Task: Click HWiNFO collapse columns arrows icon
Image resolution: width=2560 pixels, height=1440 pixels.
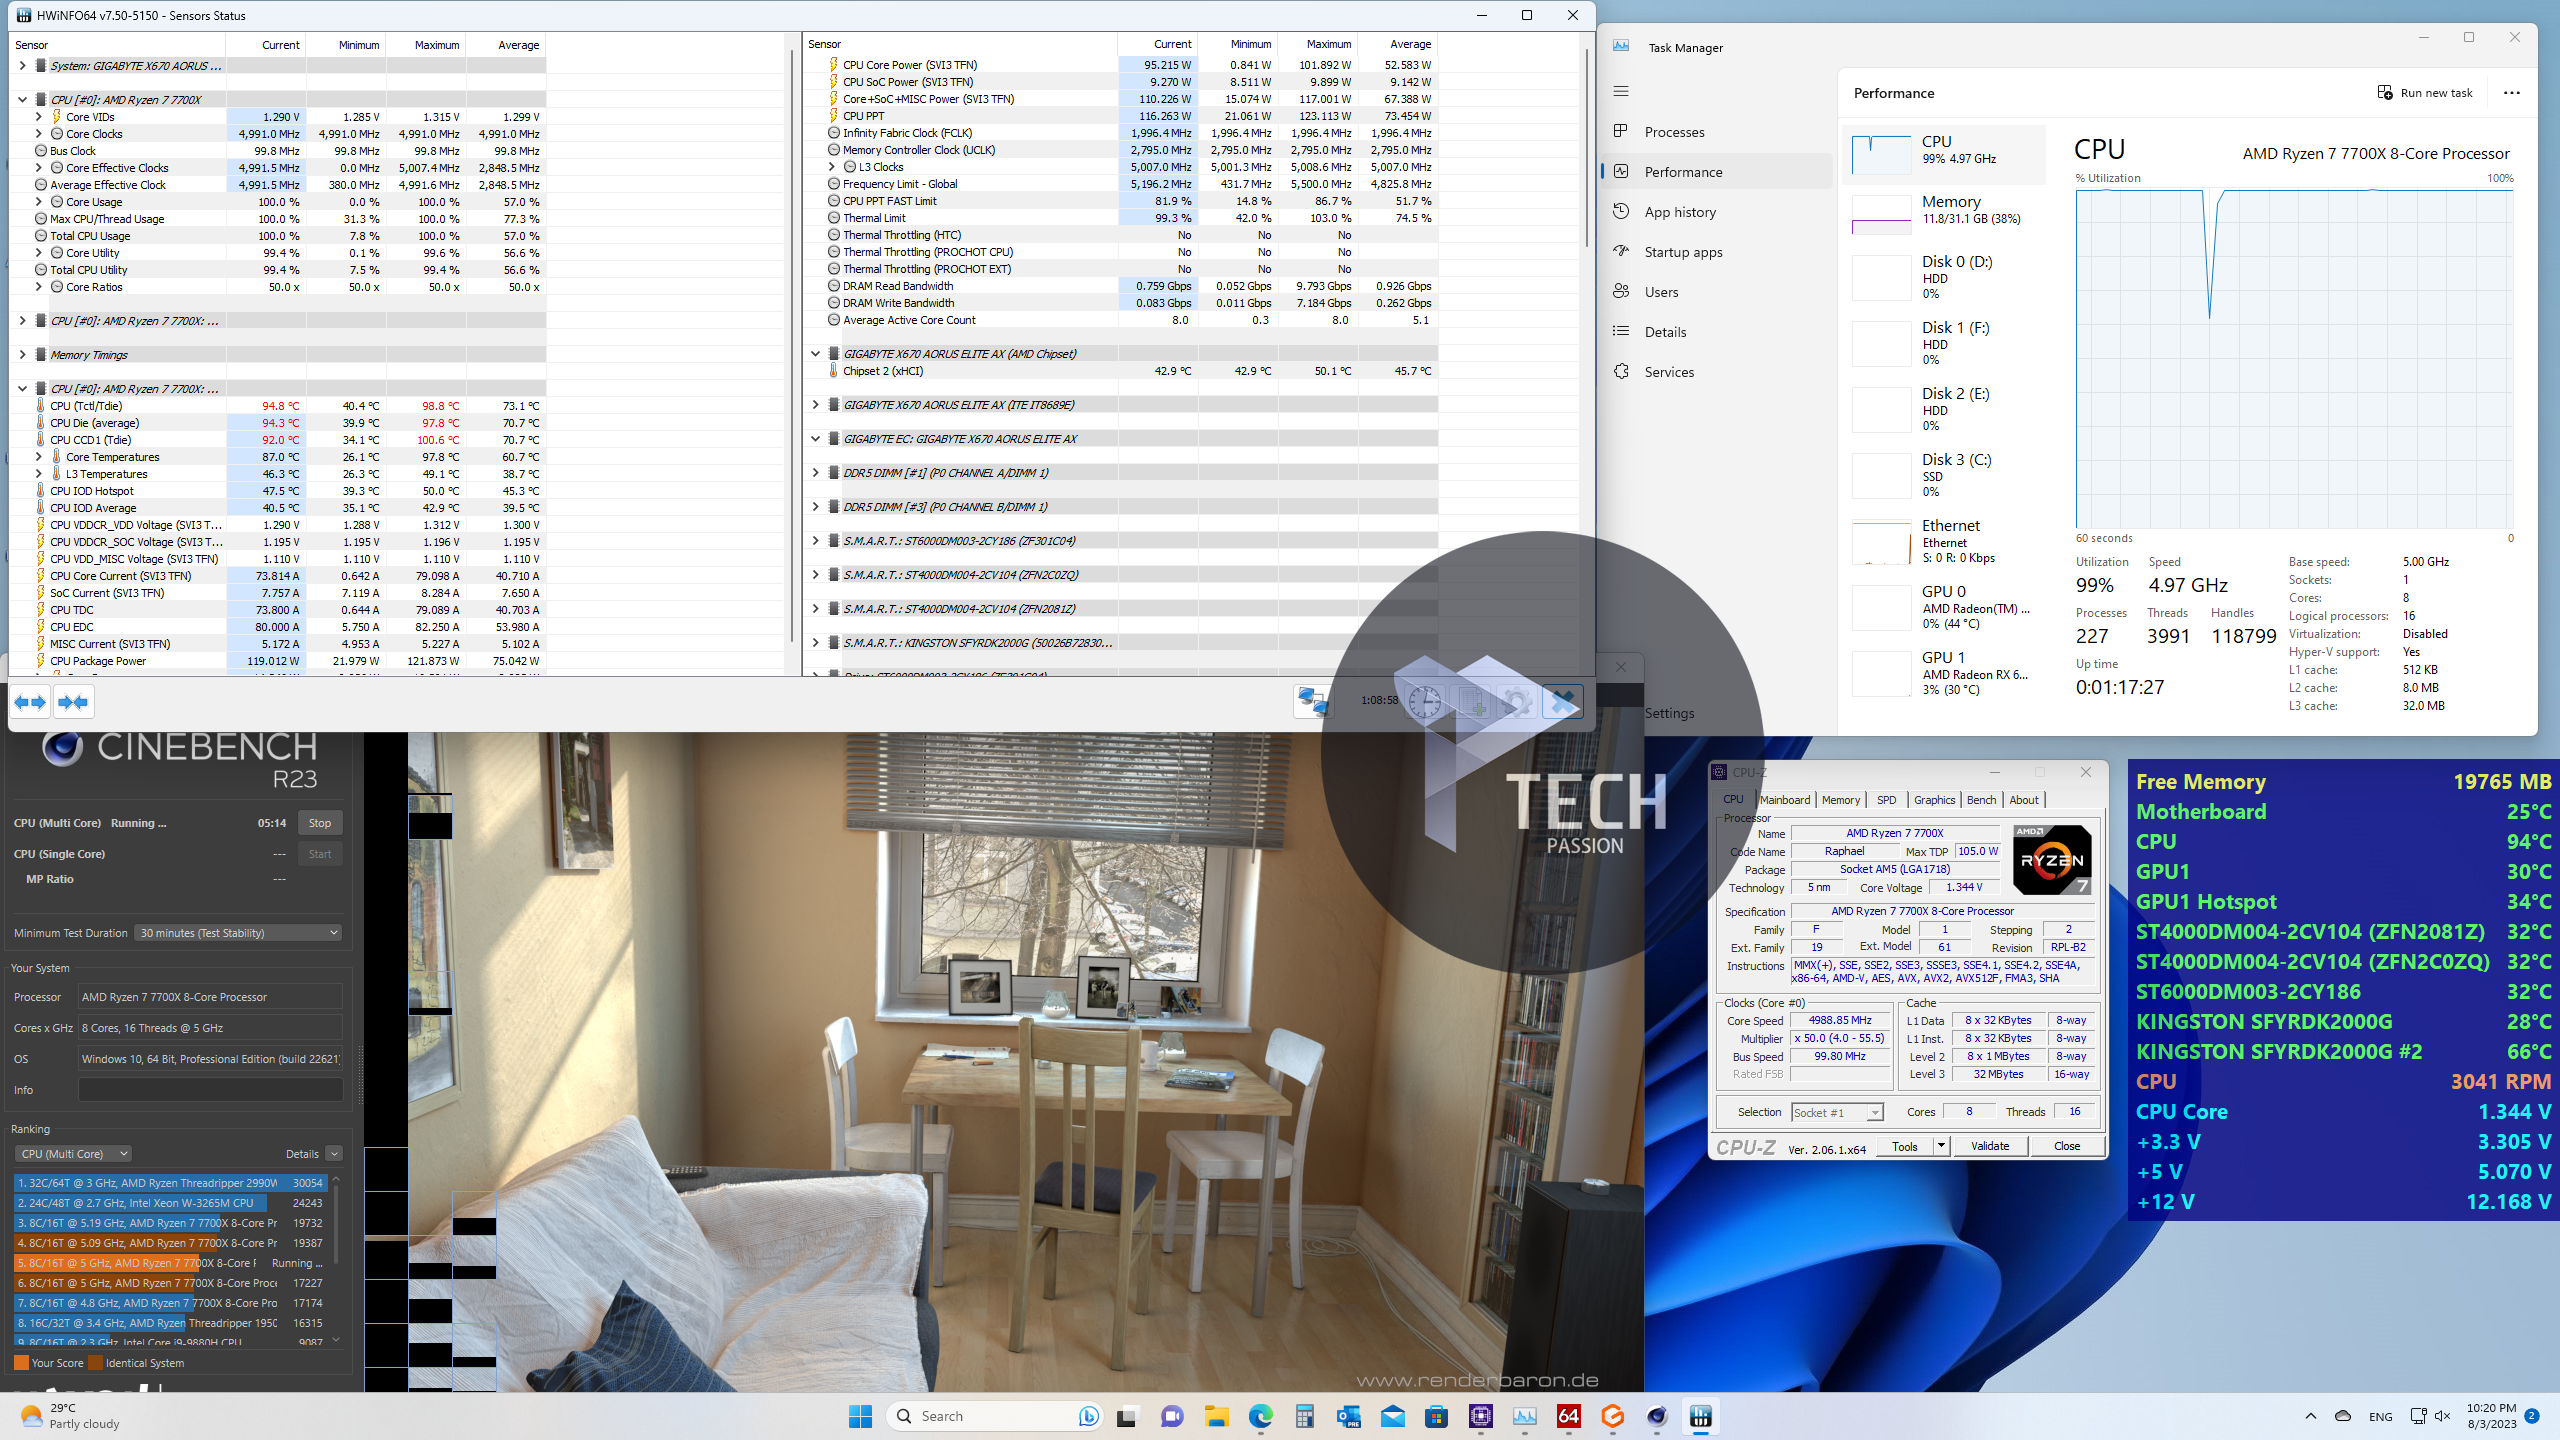Action: coord(74,702)
